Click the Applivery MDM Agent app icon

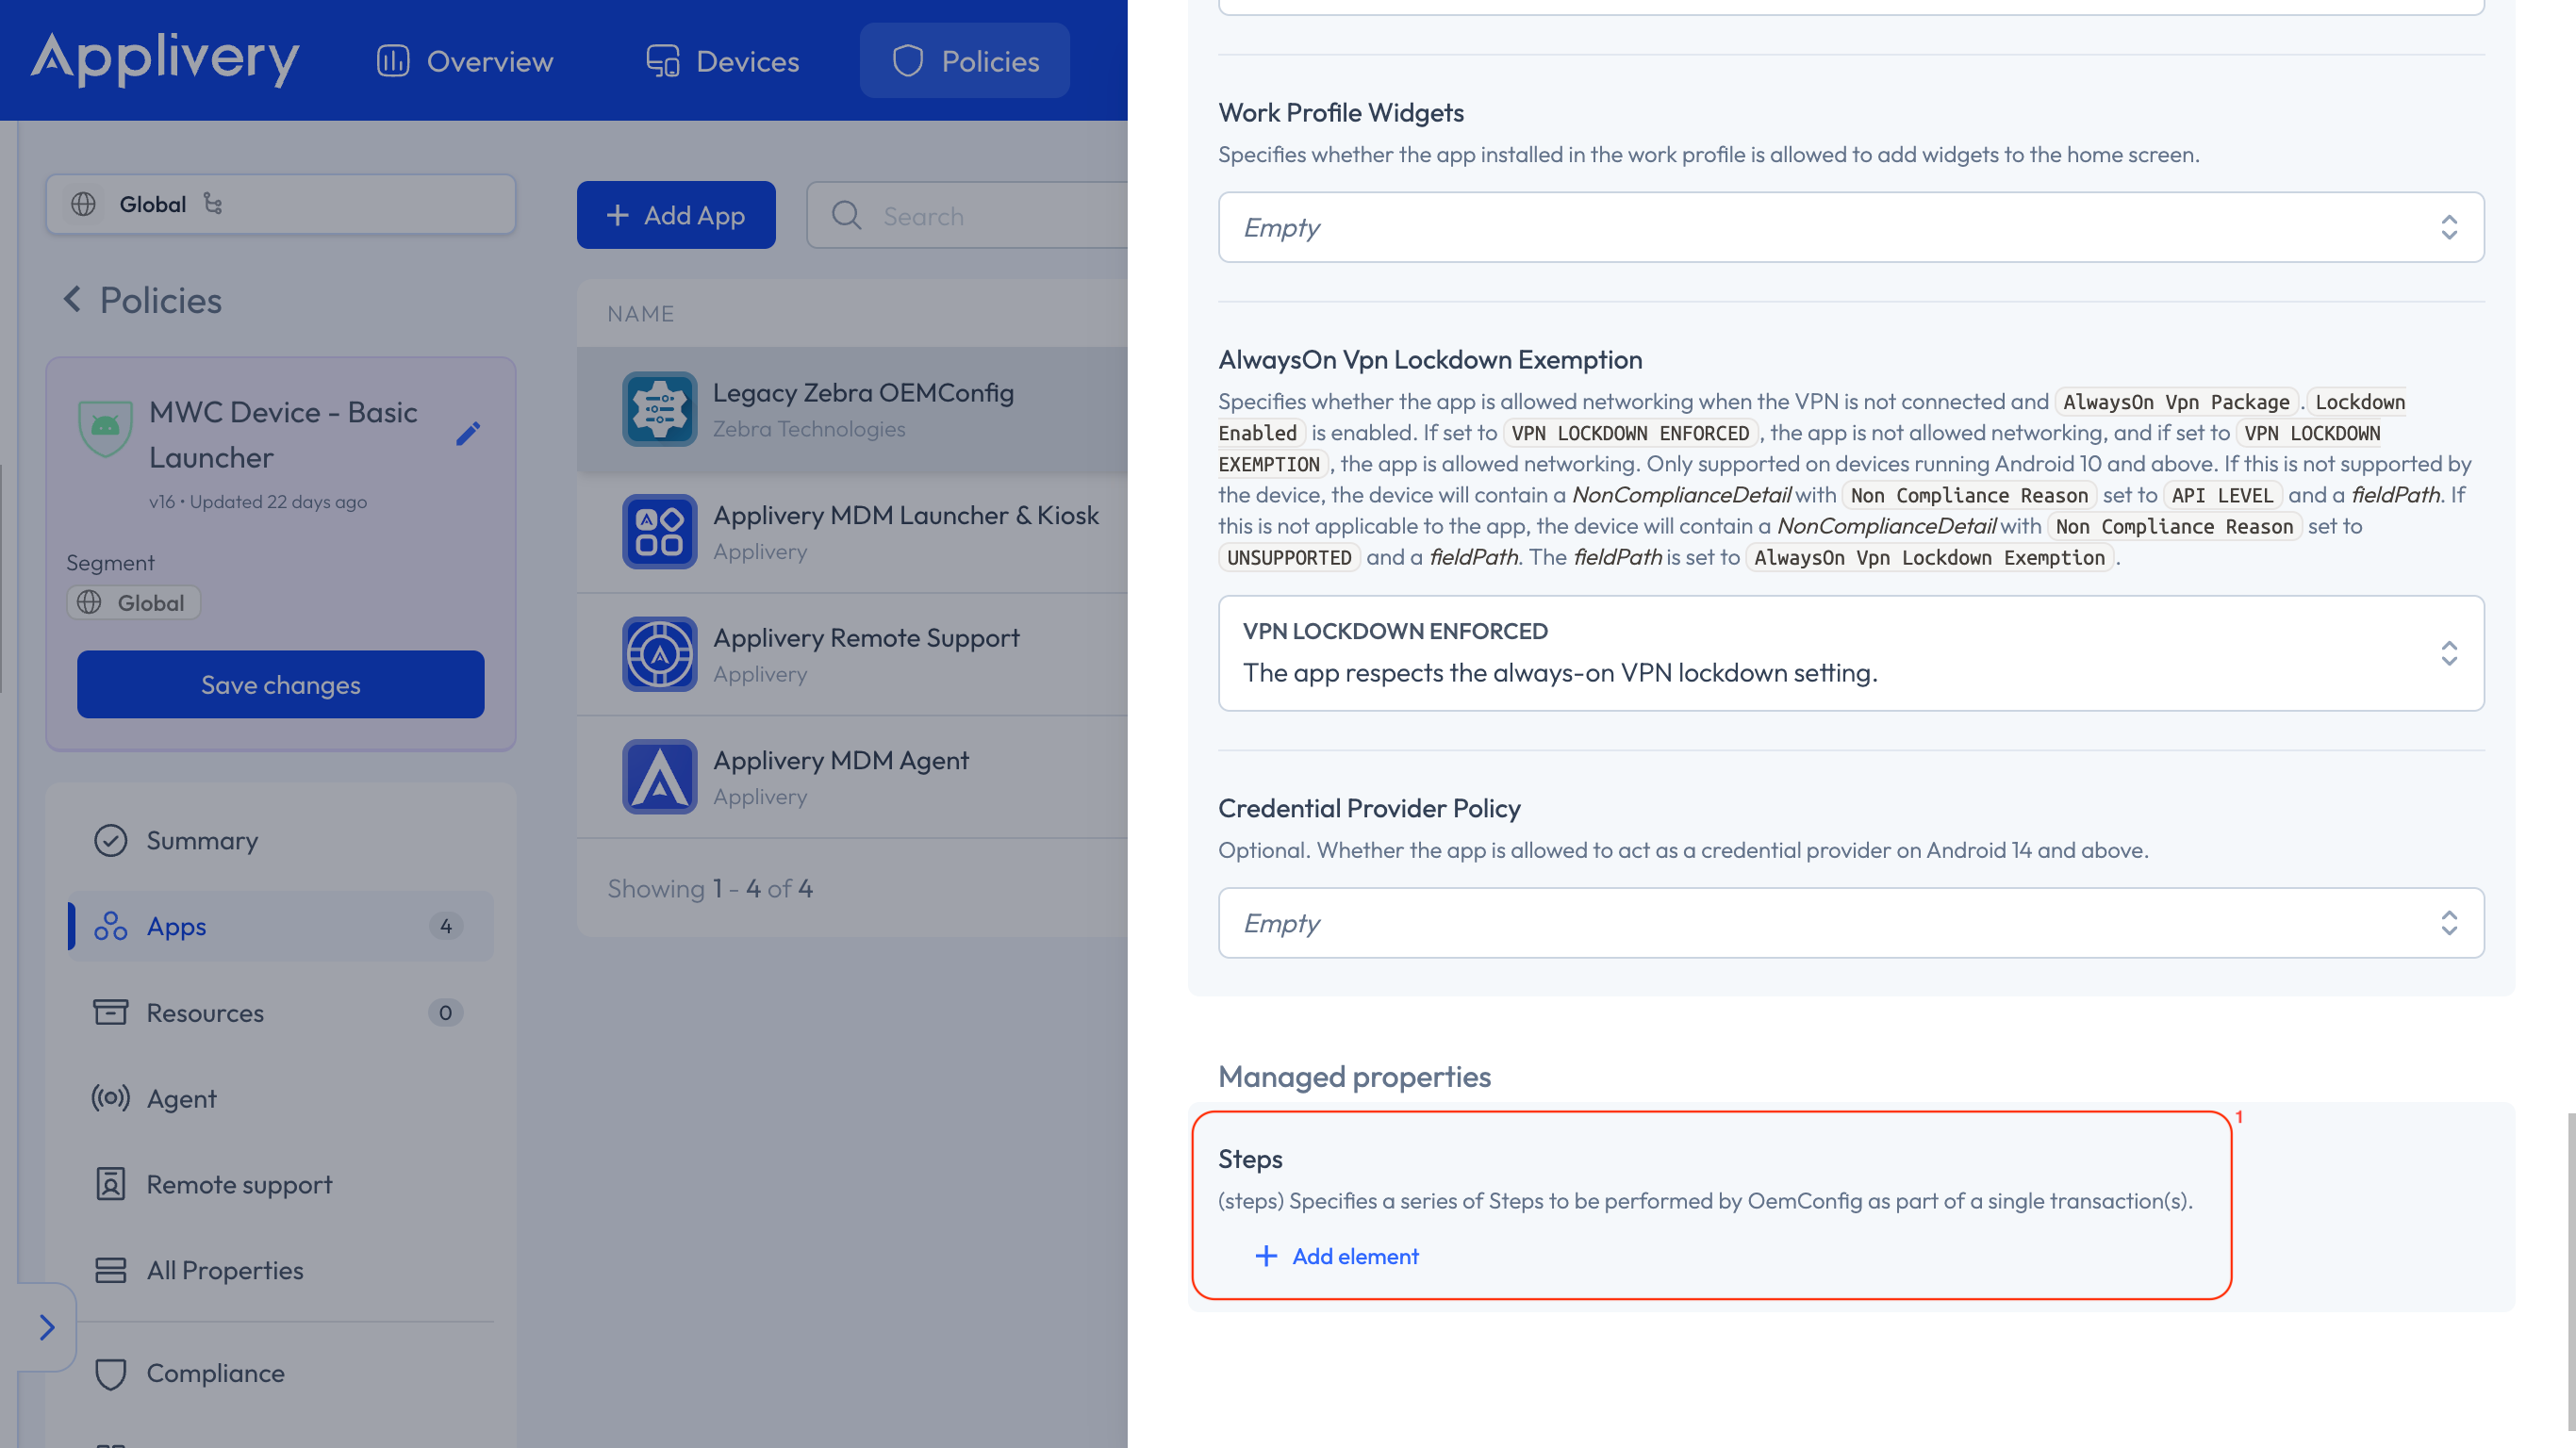(x=659, y=777)
